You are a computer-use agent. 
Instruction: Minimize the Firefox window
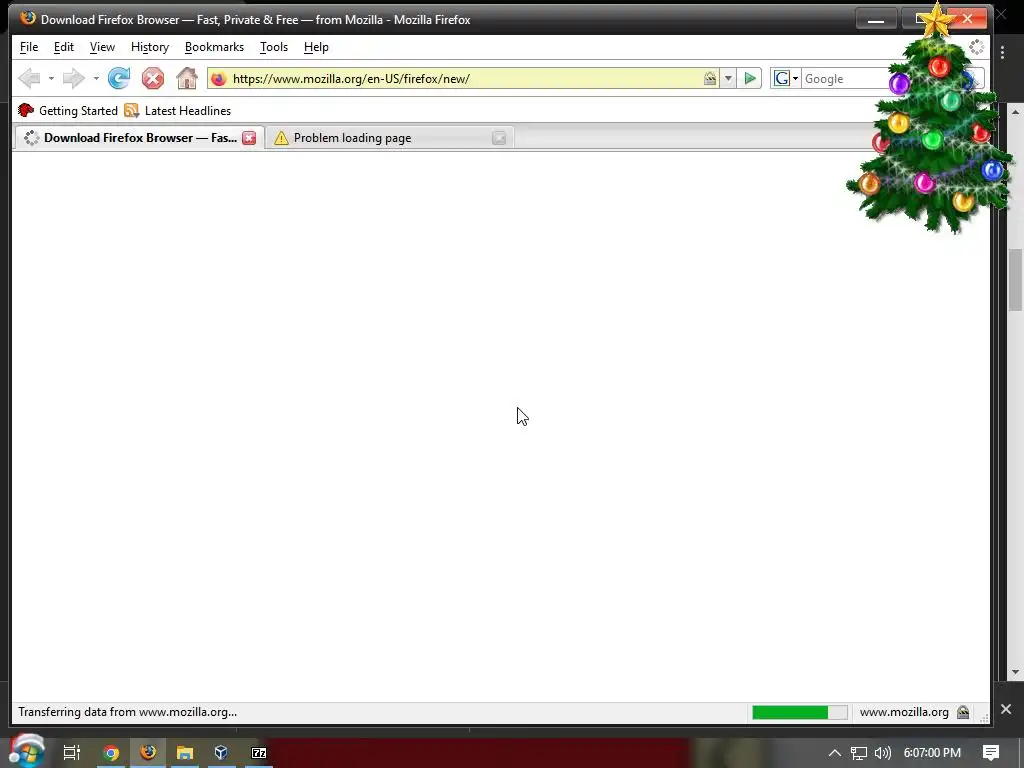coord(876,19)
